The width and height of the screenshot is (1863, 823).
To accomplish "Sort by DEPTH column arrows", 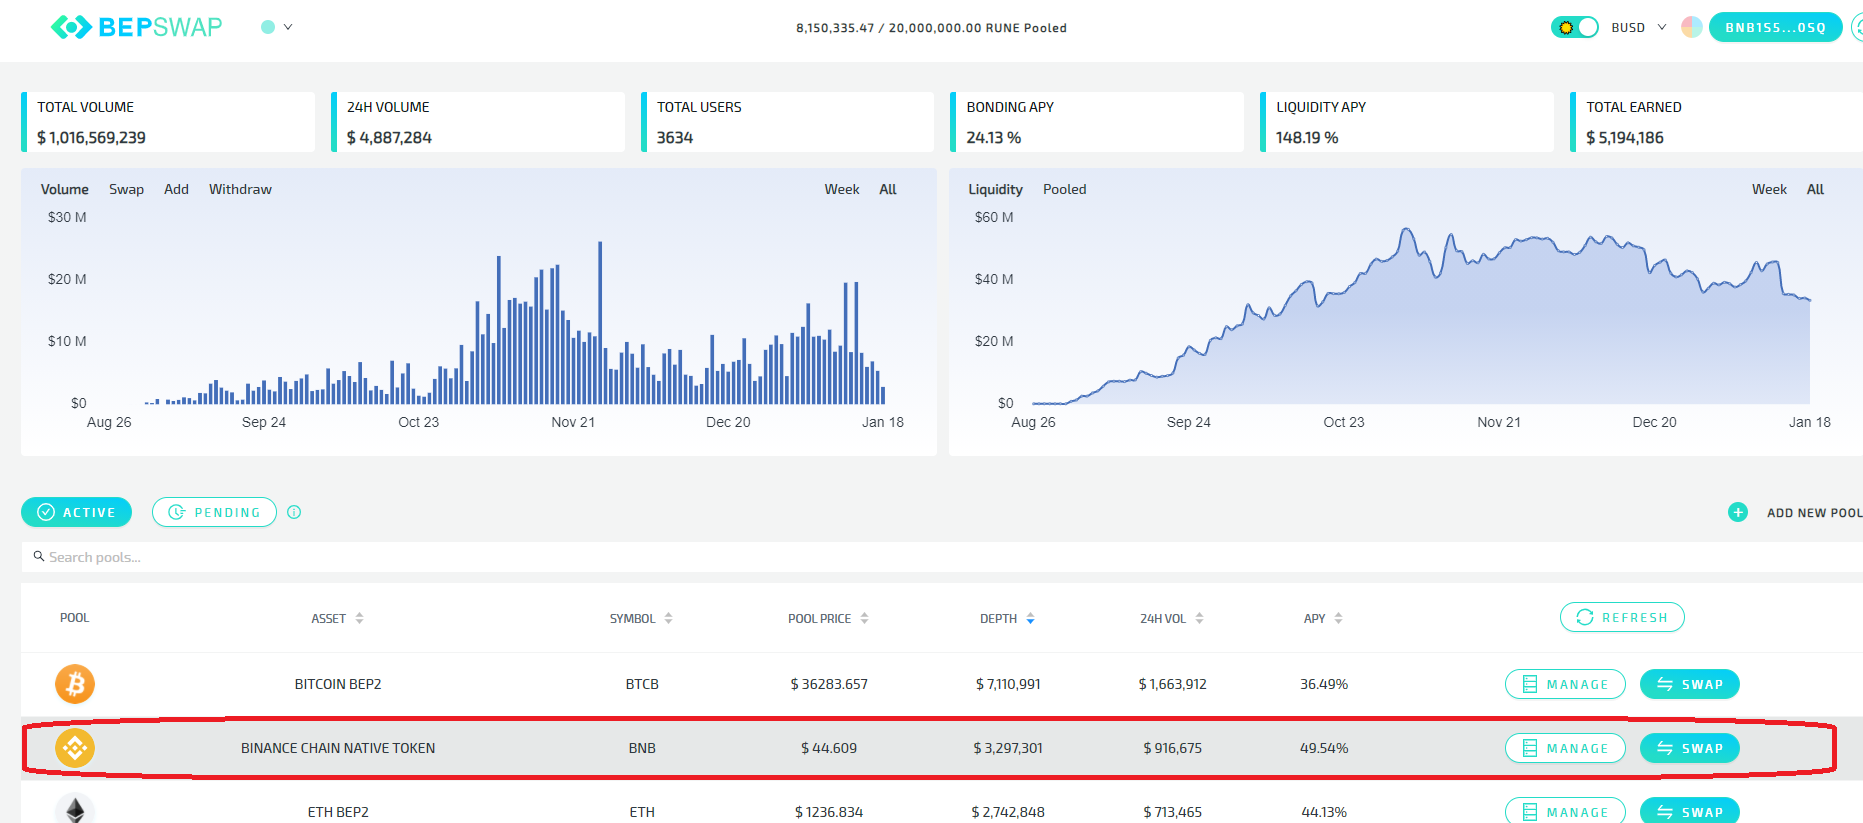I will 1031,618.
